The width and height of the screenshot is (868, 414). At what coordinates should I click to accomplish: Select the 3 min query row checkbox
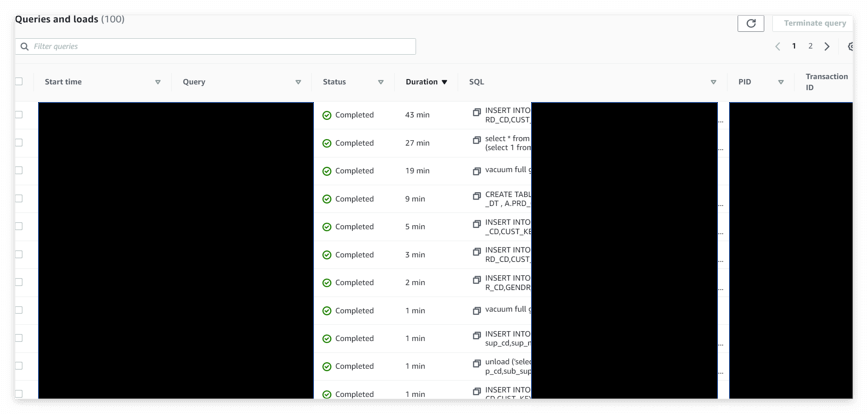pos(19,254)
